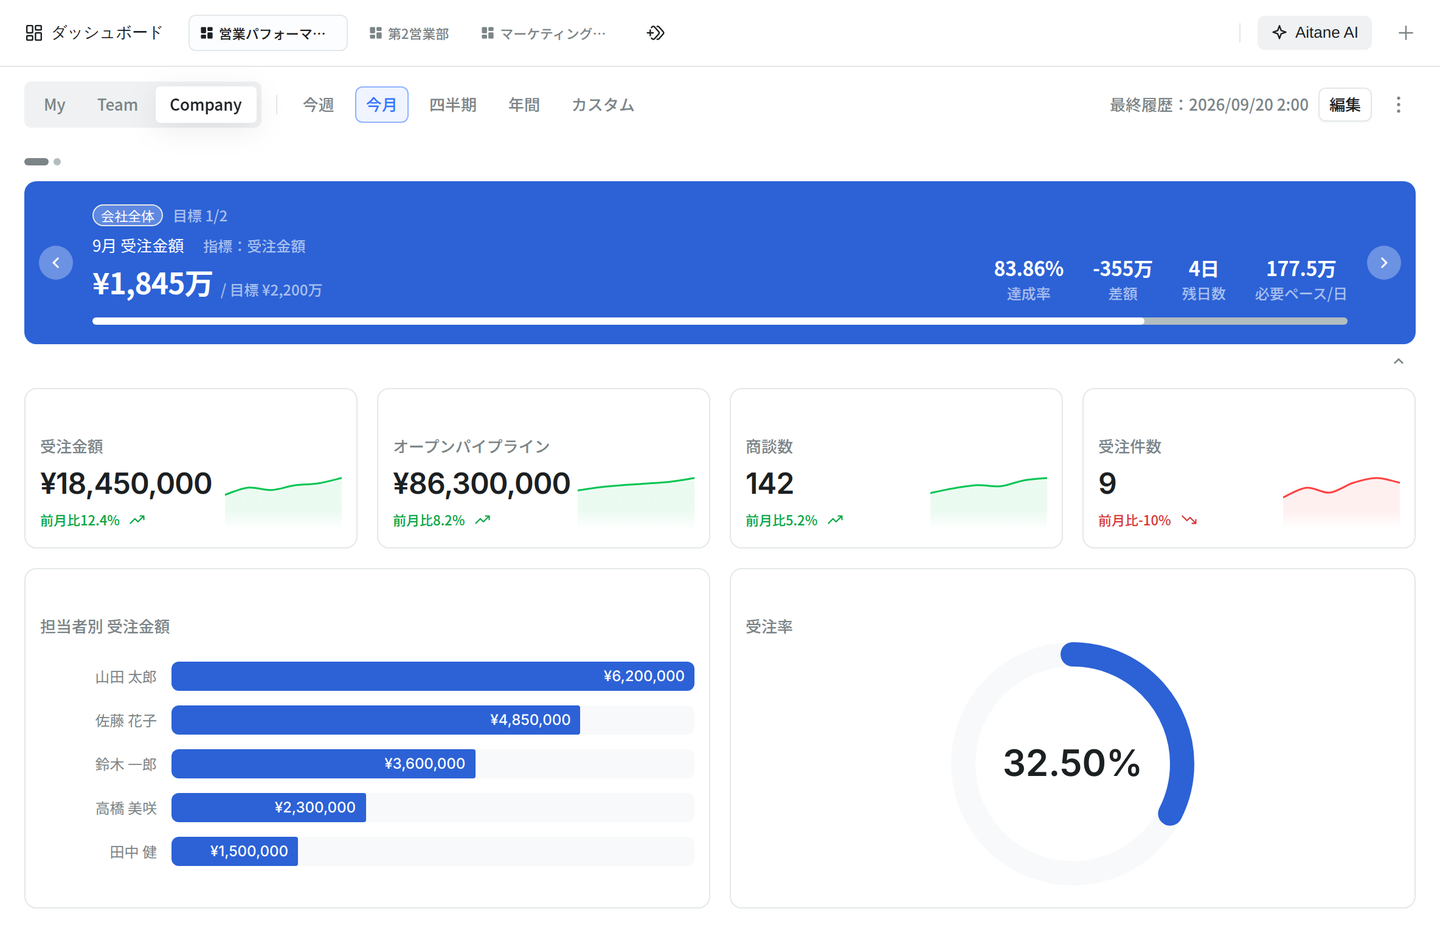
Task: Click upward trend icon on オープンパイプライン card
Action: click(x=482, y=520)
